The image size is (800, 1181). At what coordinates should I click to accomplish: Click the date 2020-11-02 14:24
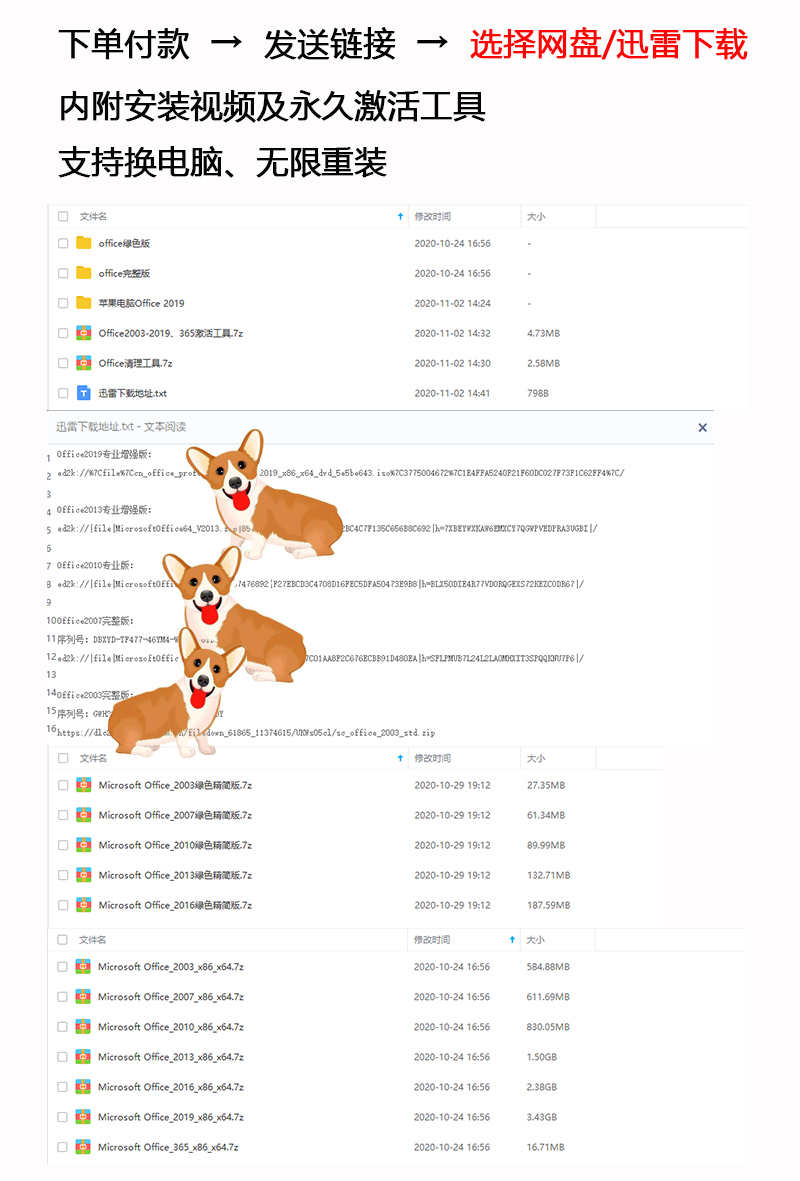(453, 303)
